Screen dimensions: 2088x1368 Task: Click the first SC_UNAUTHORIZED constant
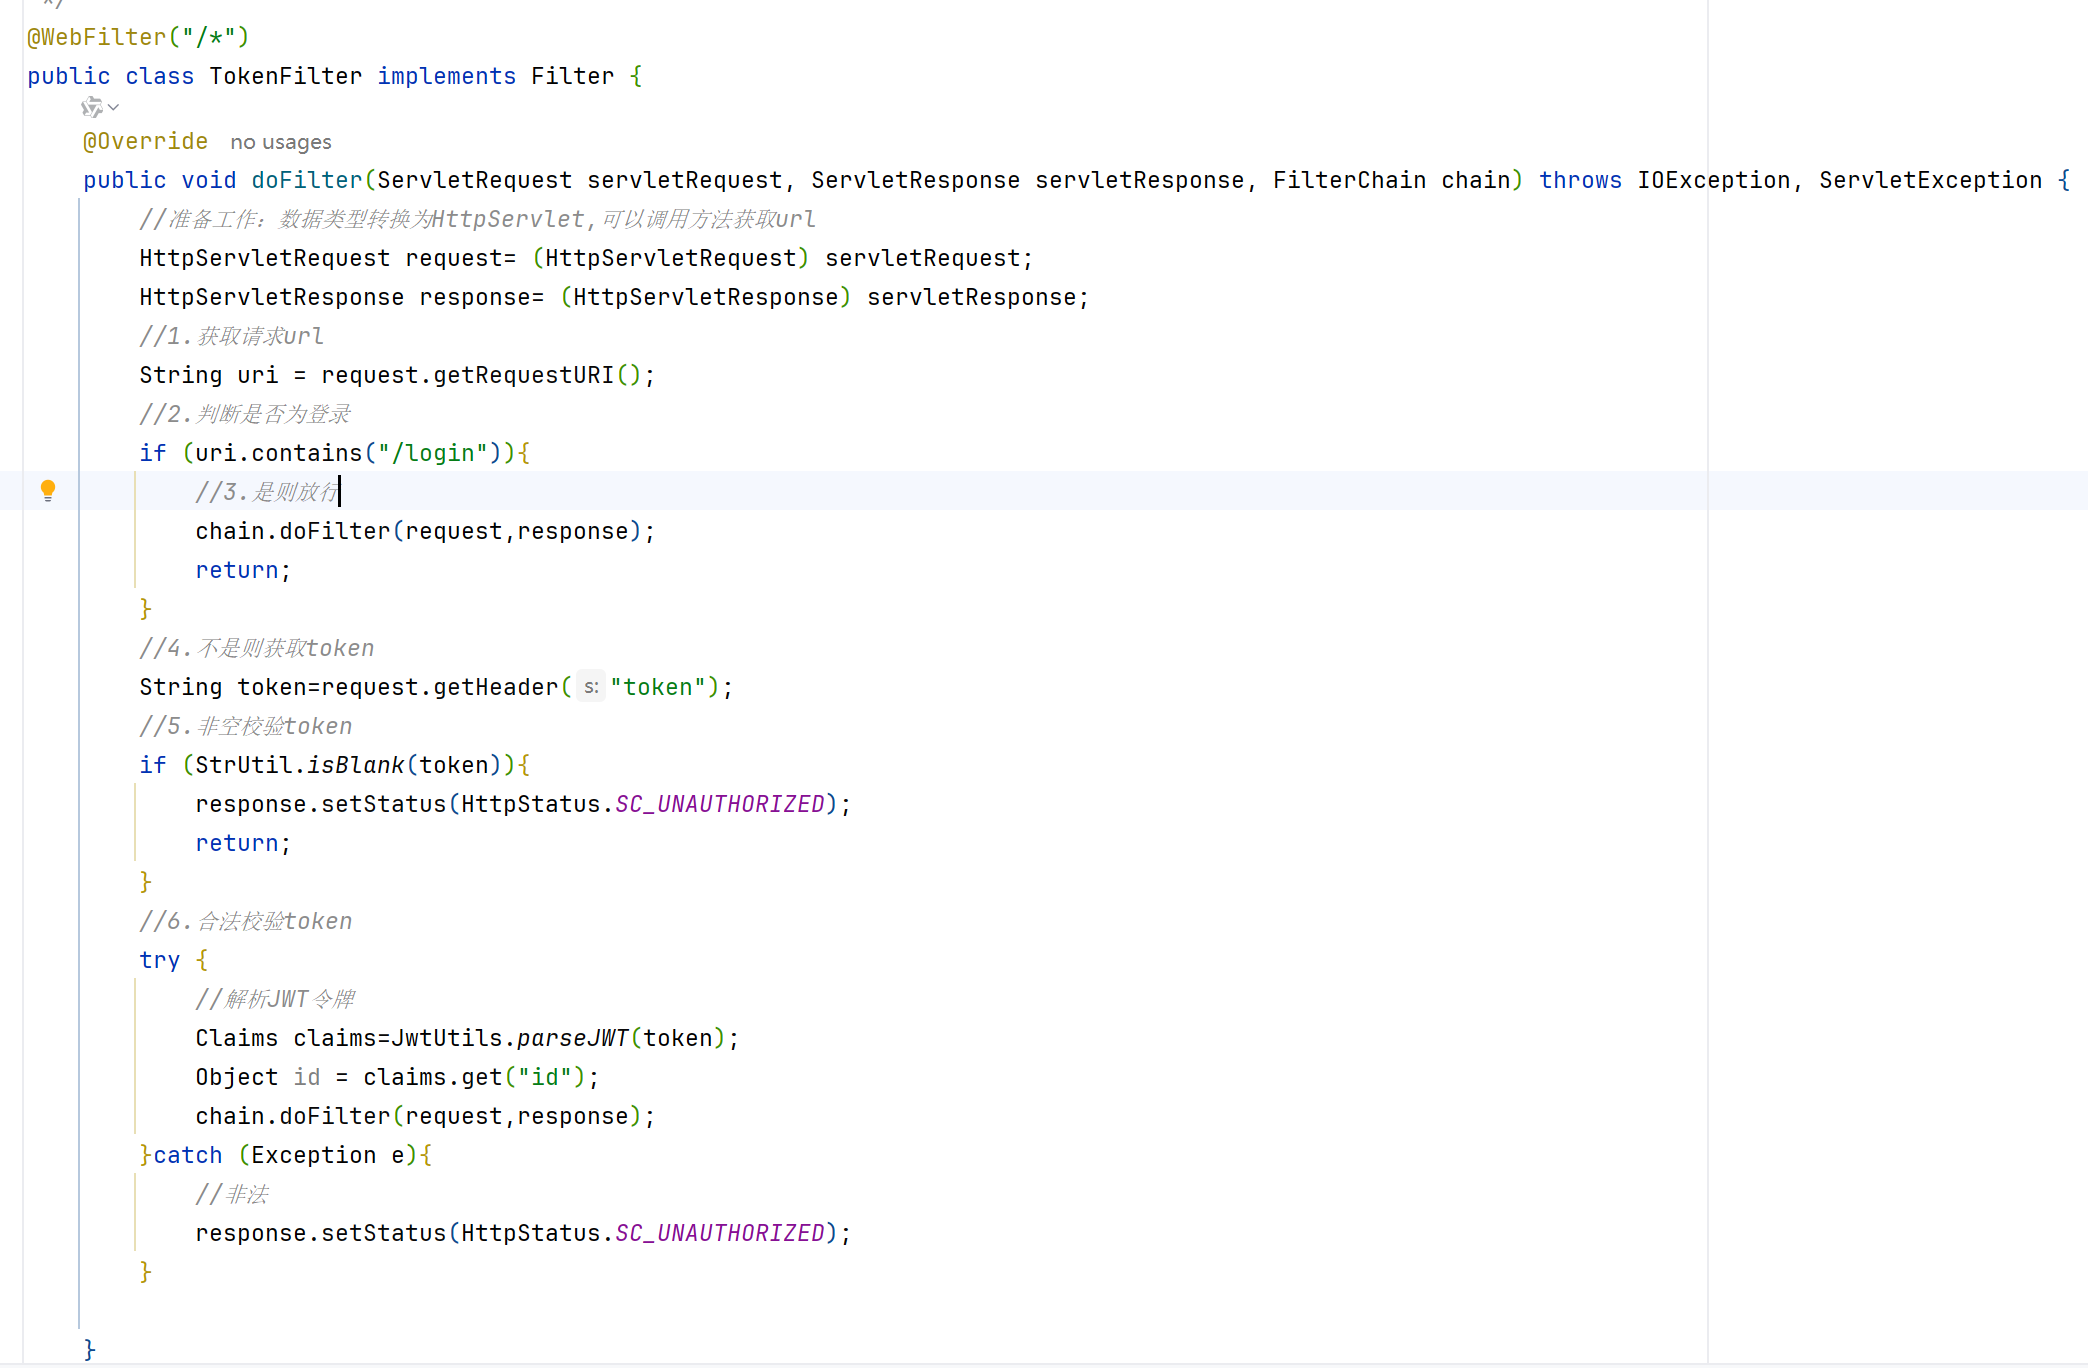(720, 804)
